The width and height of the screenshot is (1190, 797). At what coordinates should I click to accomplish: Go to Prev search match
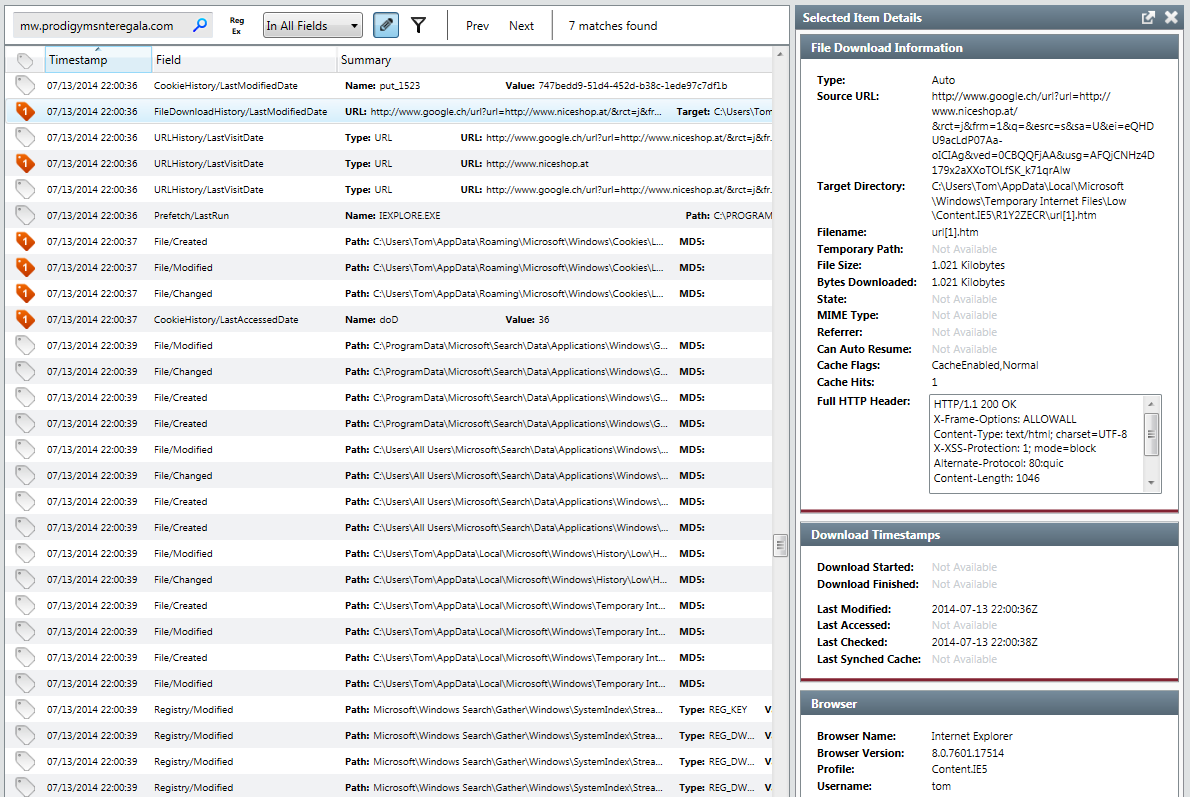pyautogui.click(x=477, y=26)
